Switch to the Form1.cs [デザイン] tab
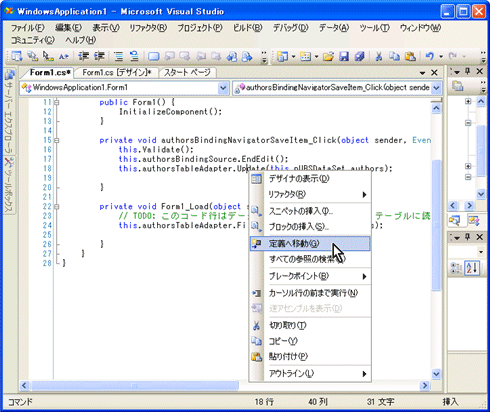490x412 pixels. coord(117,72)
